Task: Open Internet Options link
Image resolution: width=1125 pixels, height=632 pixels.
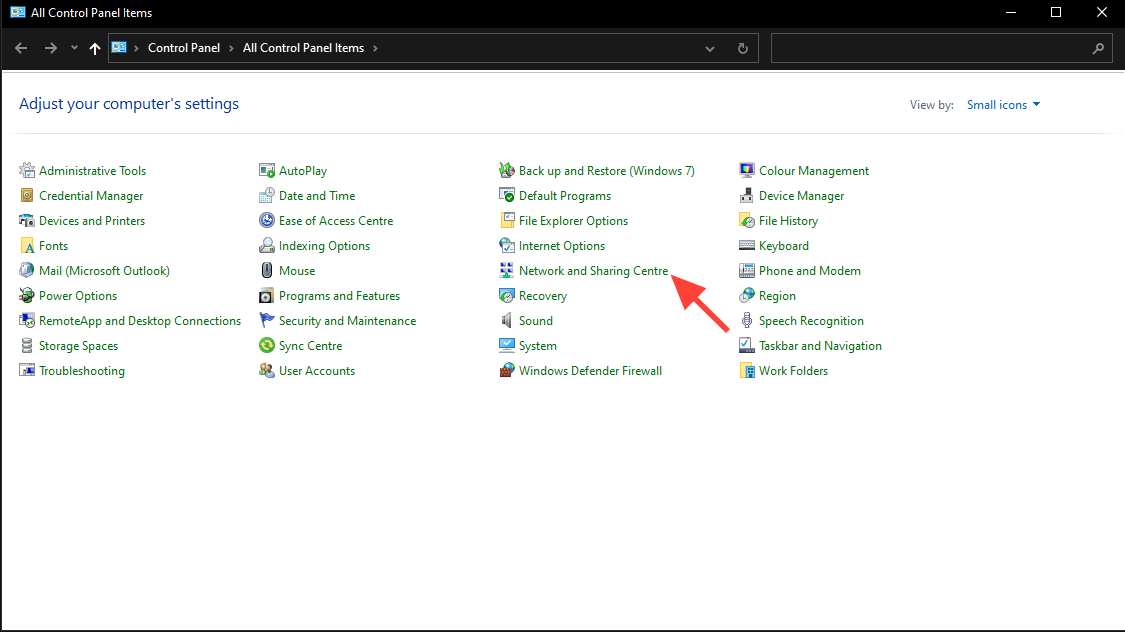Action: point(562,246)
